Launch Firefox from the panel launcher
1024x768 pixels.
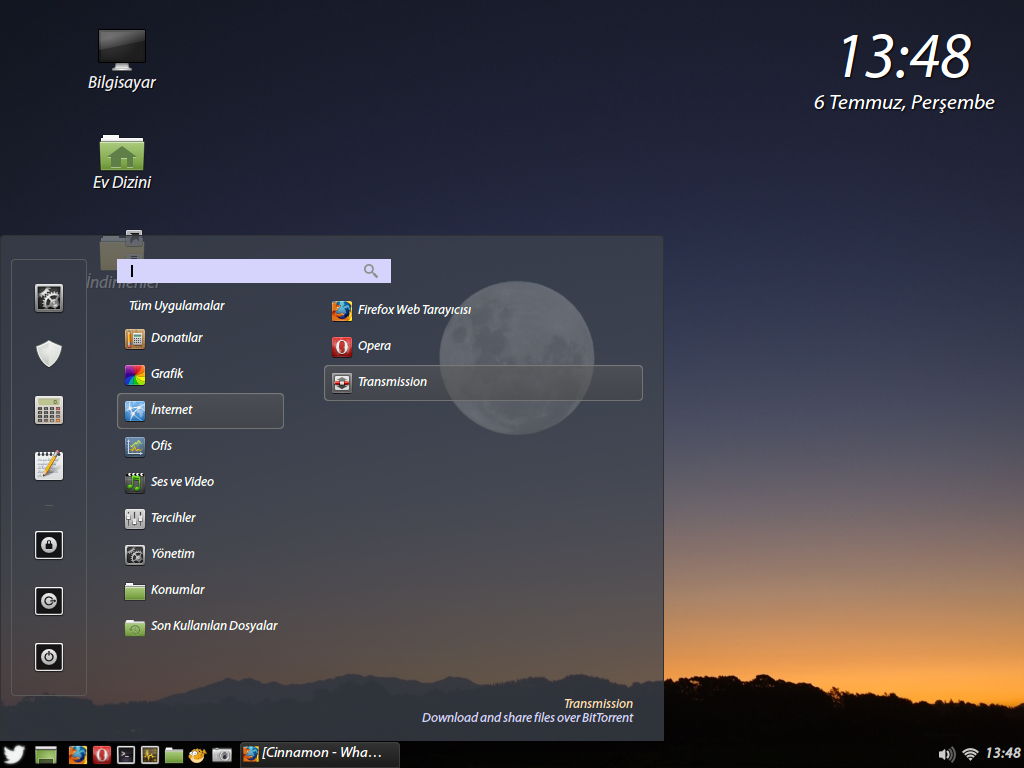click(78, 755)
